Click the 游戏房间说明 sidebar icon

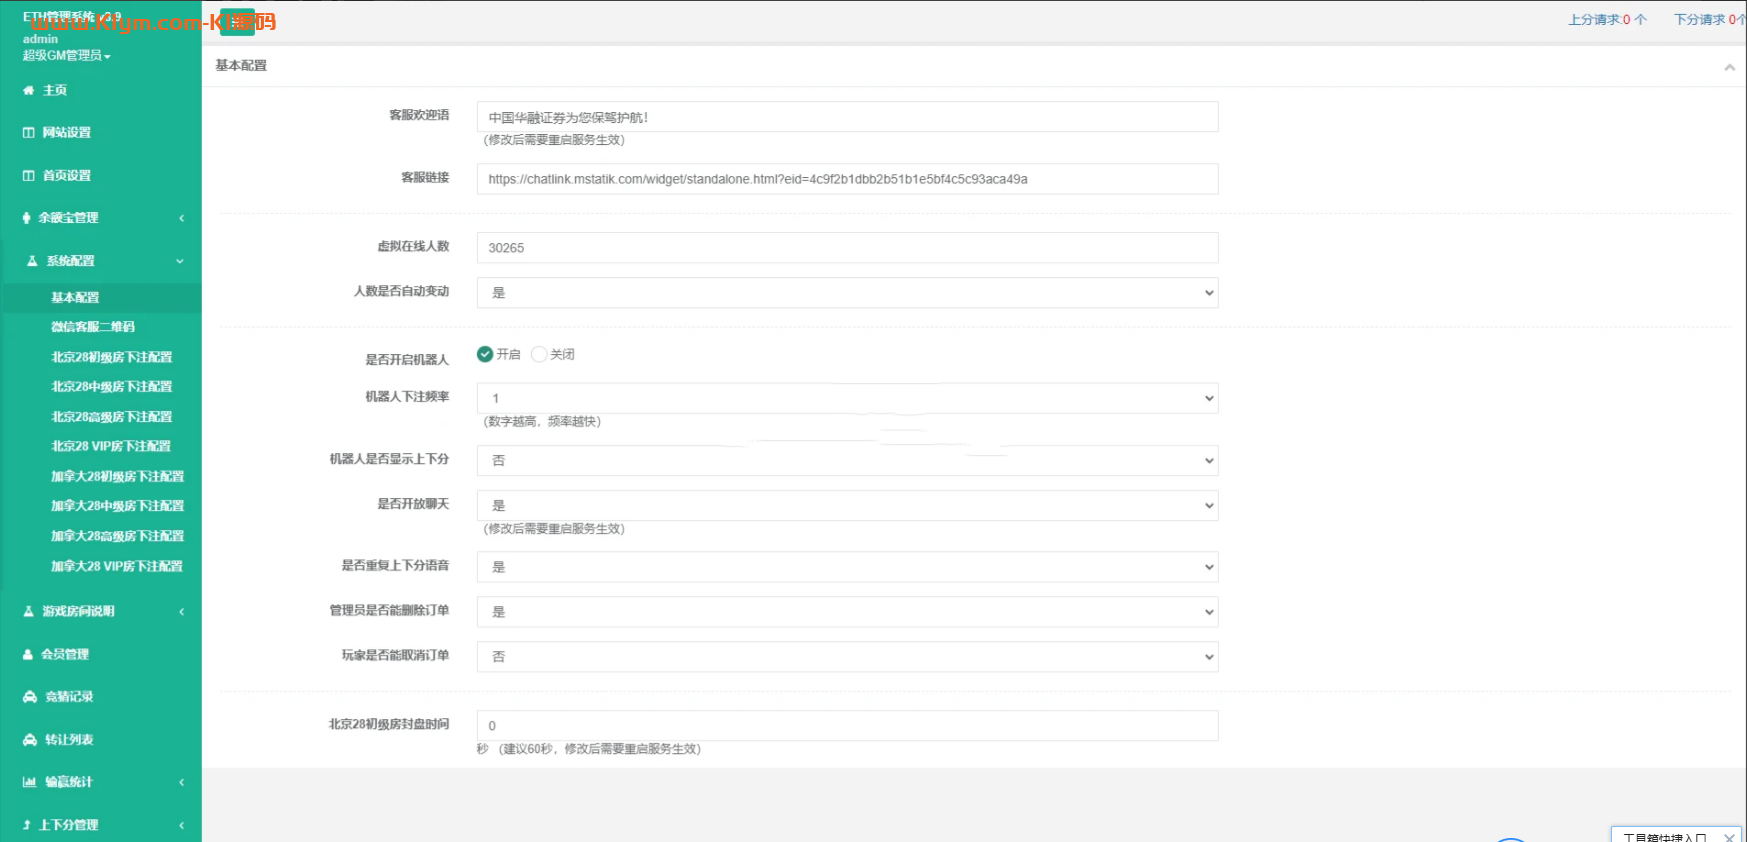coord(28,611)
